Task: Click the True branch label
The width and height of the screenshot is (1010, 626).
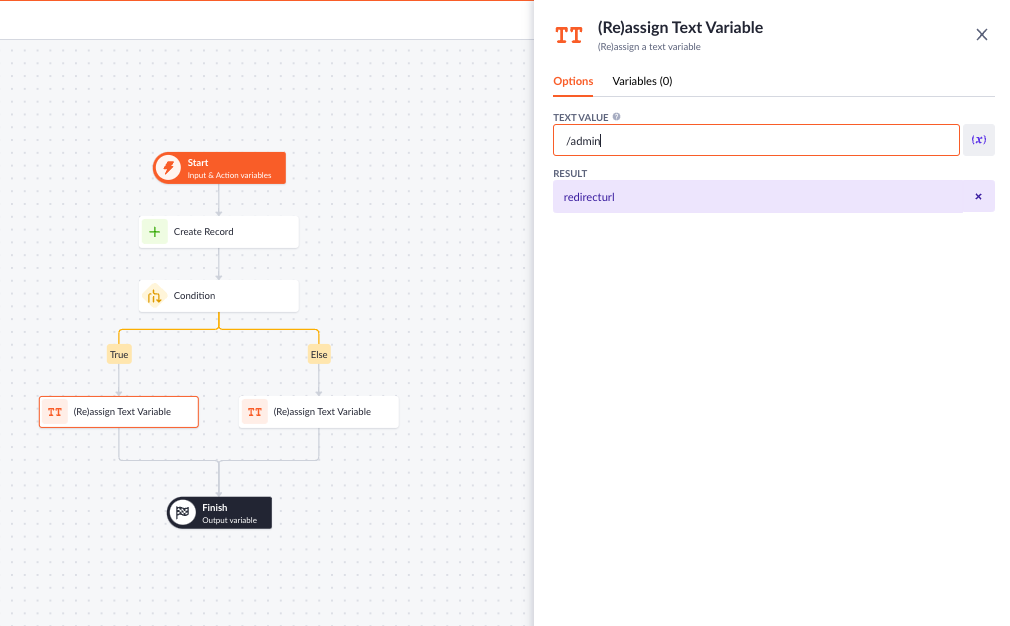Action: click(119, 355)
